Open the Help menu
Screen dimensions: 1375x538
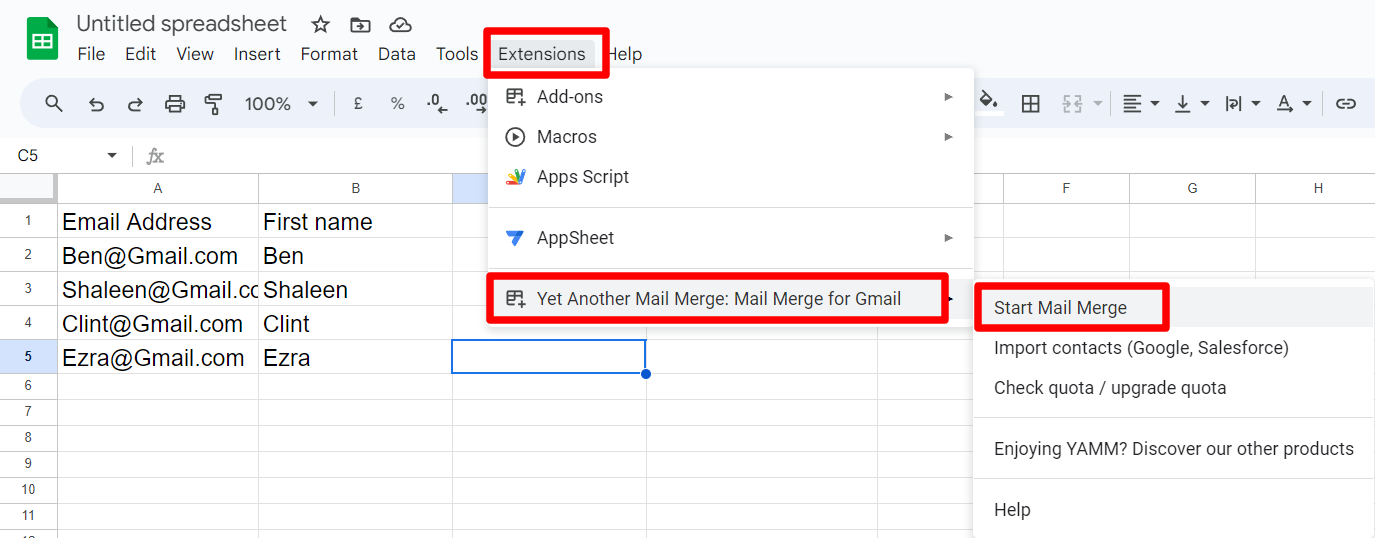[625, 54]
